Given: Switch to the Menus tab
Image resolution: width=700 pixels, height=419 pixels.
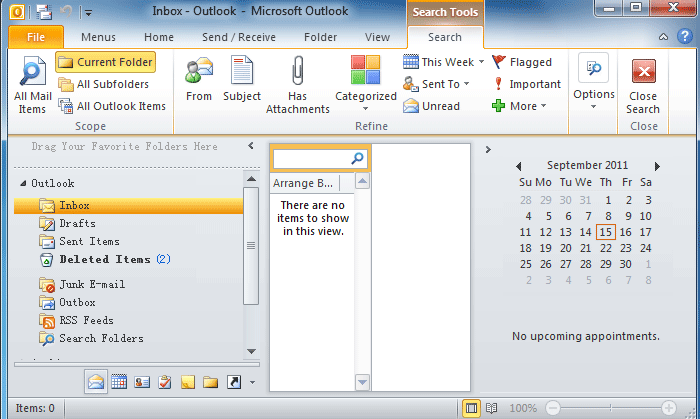Looking at the screenshot, I should [98, 37].
